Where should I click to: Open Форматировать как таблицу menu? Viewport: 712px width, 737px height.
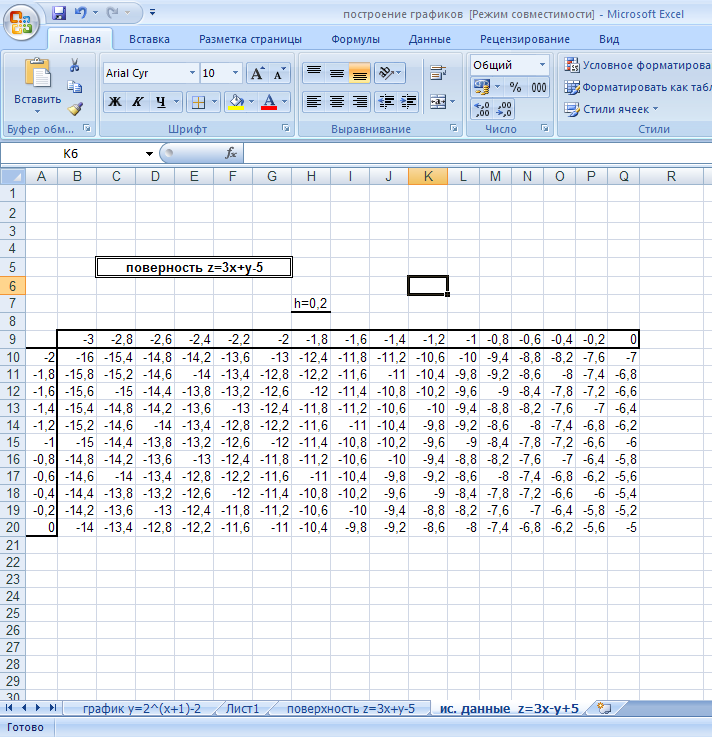[x=638, y=87]
